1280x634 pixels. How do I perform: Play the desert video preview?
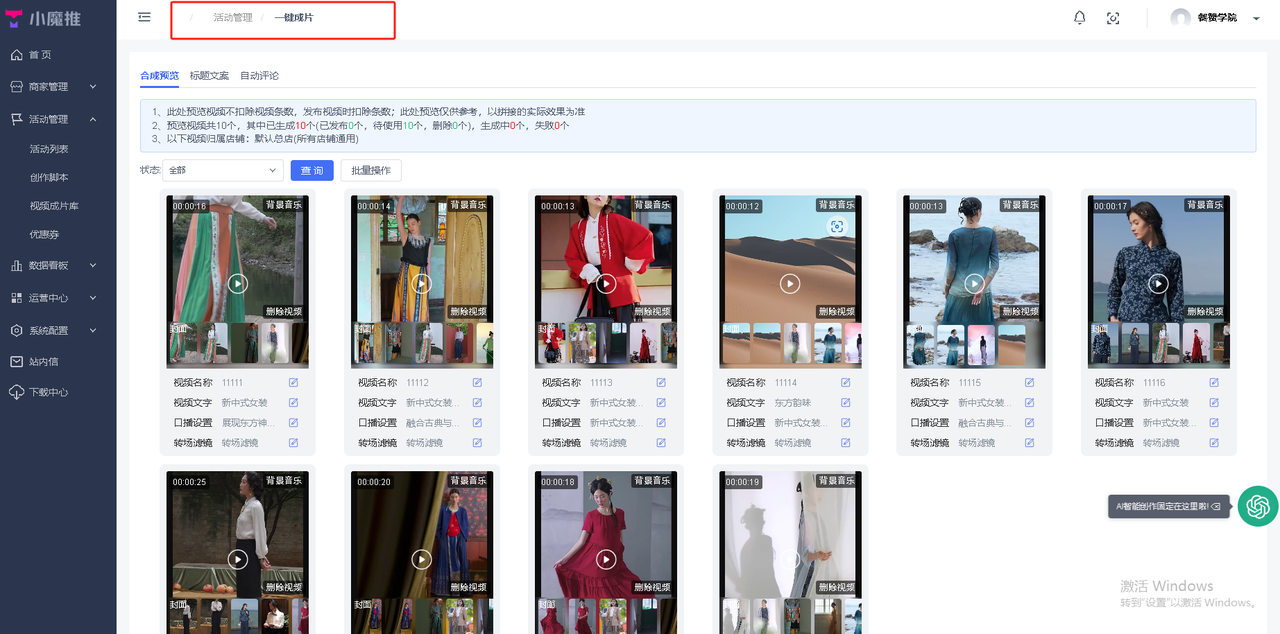790,283
